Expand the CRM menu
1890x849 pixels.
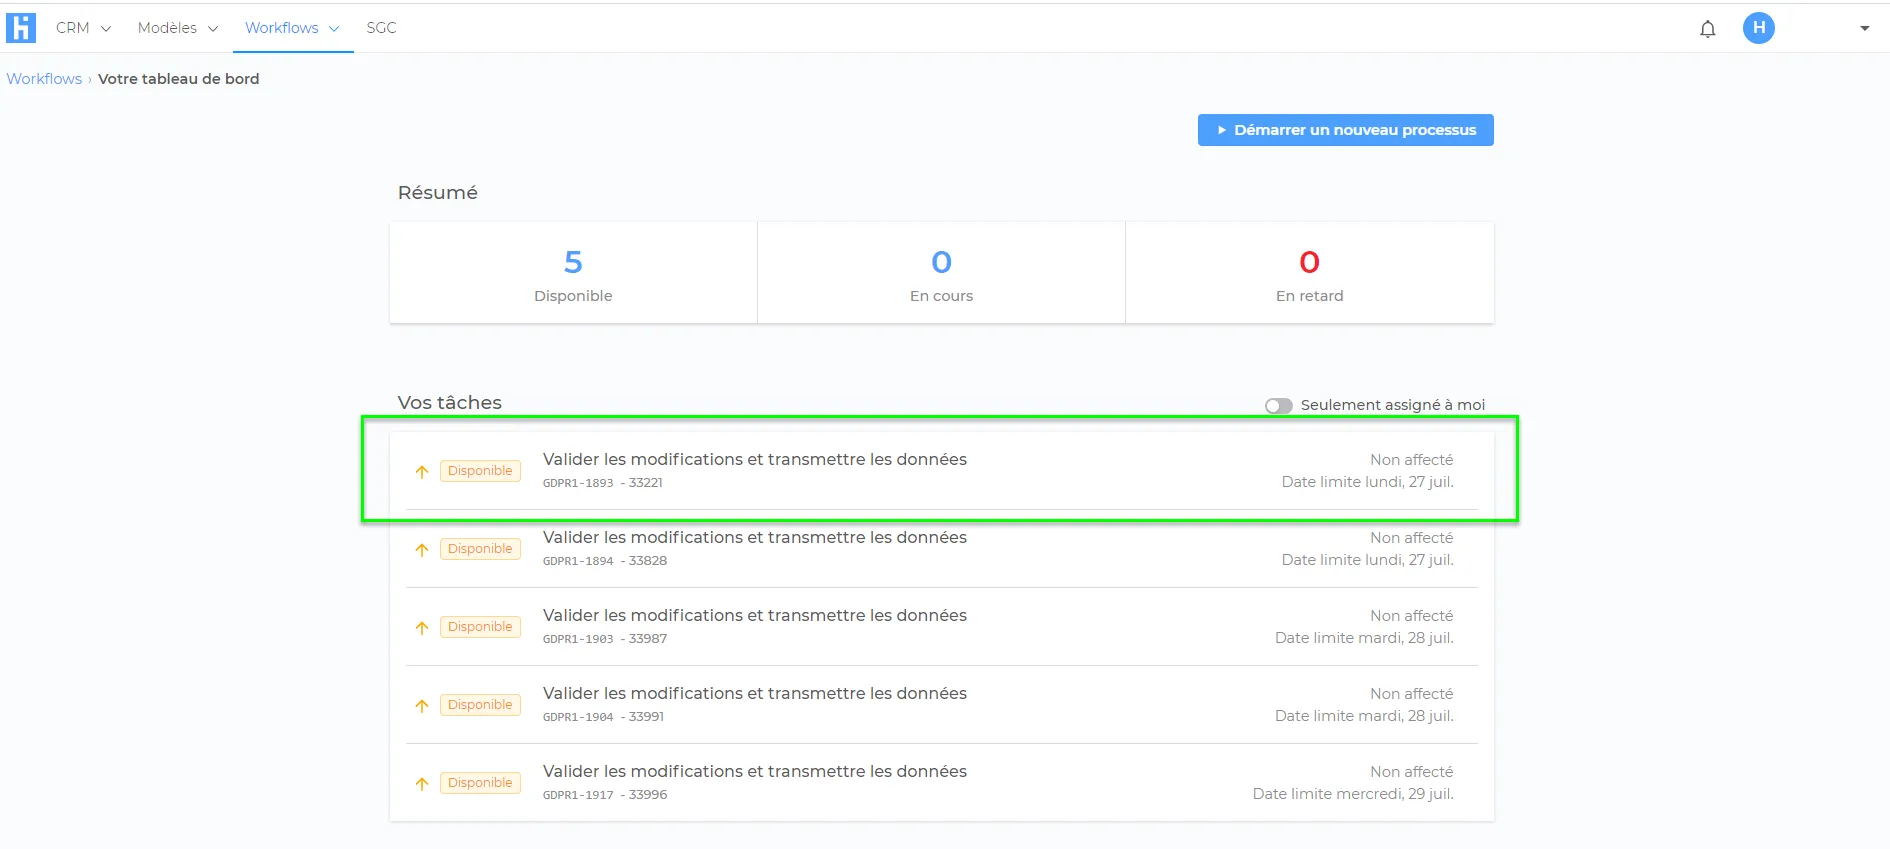[83, 28]
